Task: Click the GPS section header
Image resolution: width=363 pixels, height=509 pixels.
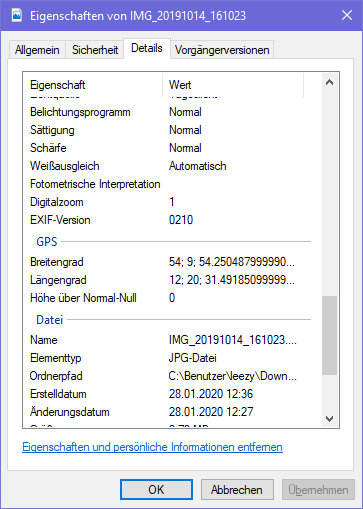Action: coord(47,242)
